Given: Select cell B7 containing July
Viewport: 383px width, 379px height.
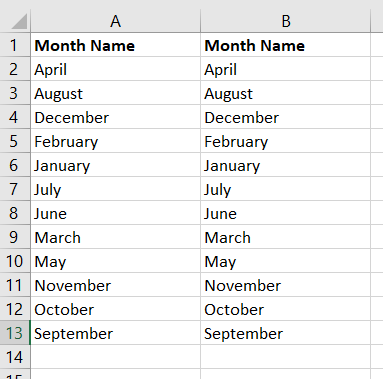Looking at the screenshot, I should click(x=286, y=189).
